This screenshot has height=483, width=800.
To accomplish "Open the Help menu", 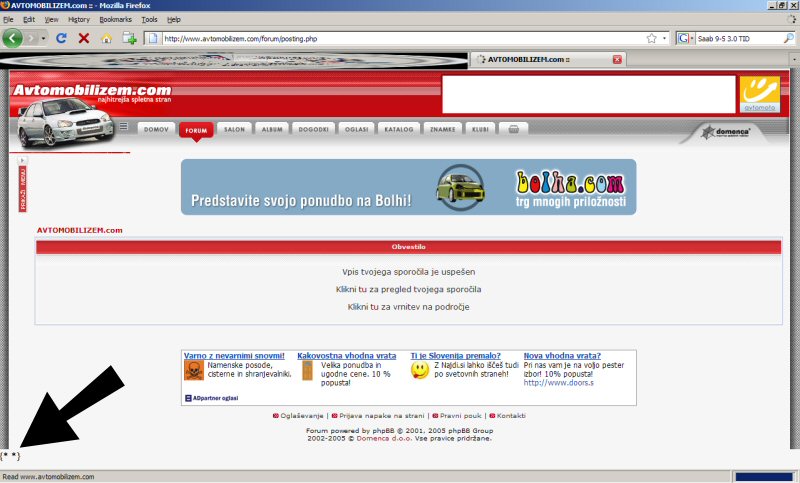I will [x=174, y=19].
